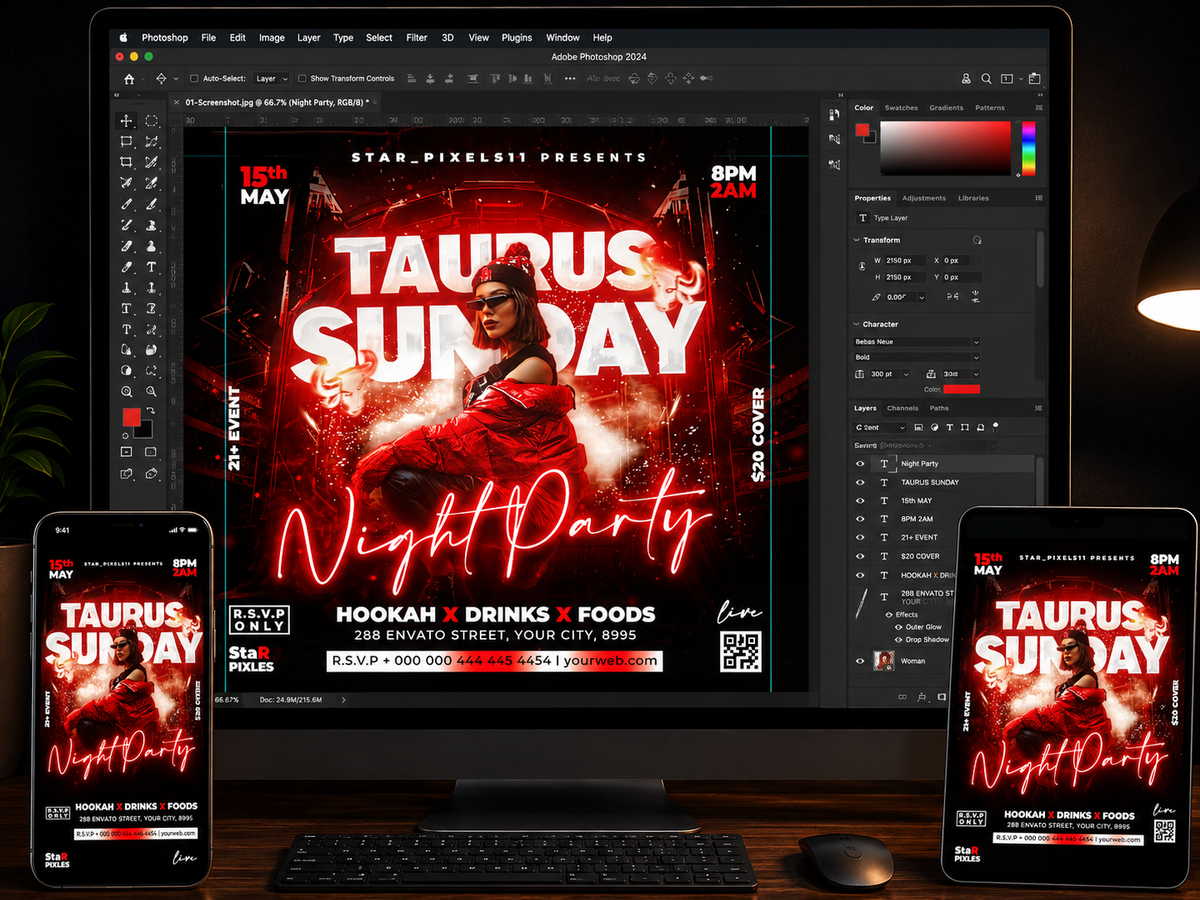
Task: Open the File menu
Action: tap(208, 37)
